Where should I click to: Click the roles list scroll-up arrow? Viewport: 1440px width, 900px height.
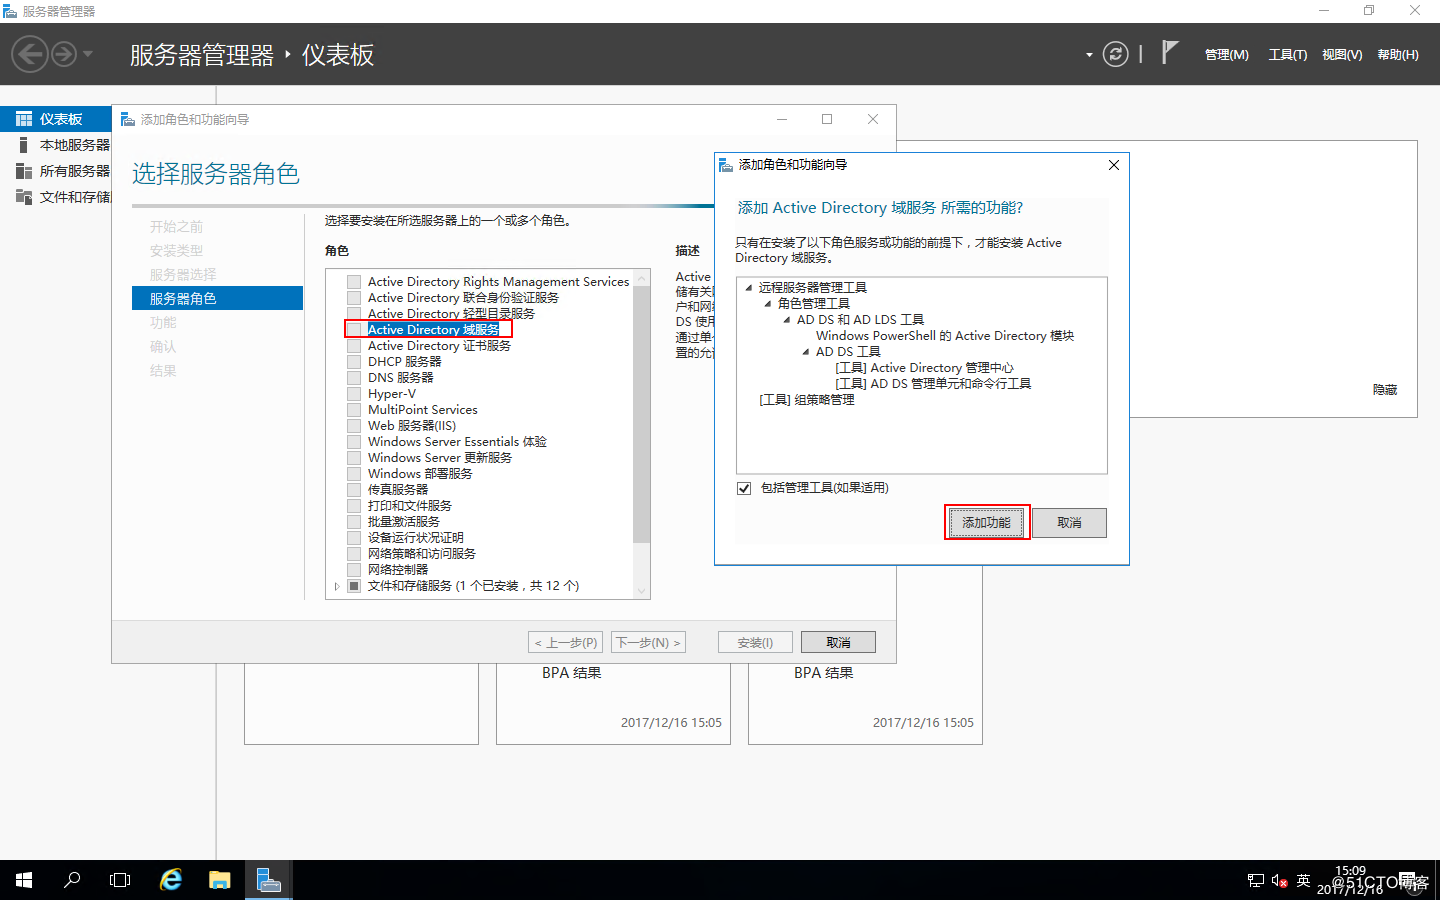pyautogui.click(x=642, y=277)
